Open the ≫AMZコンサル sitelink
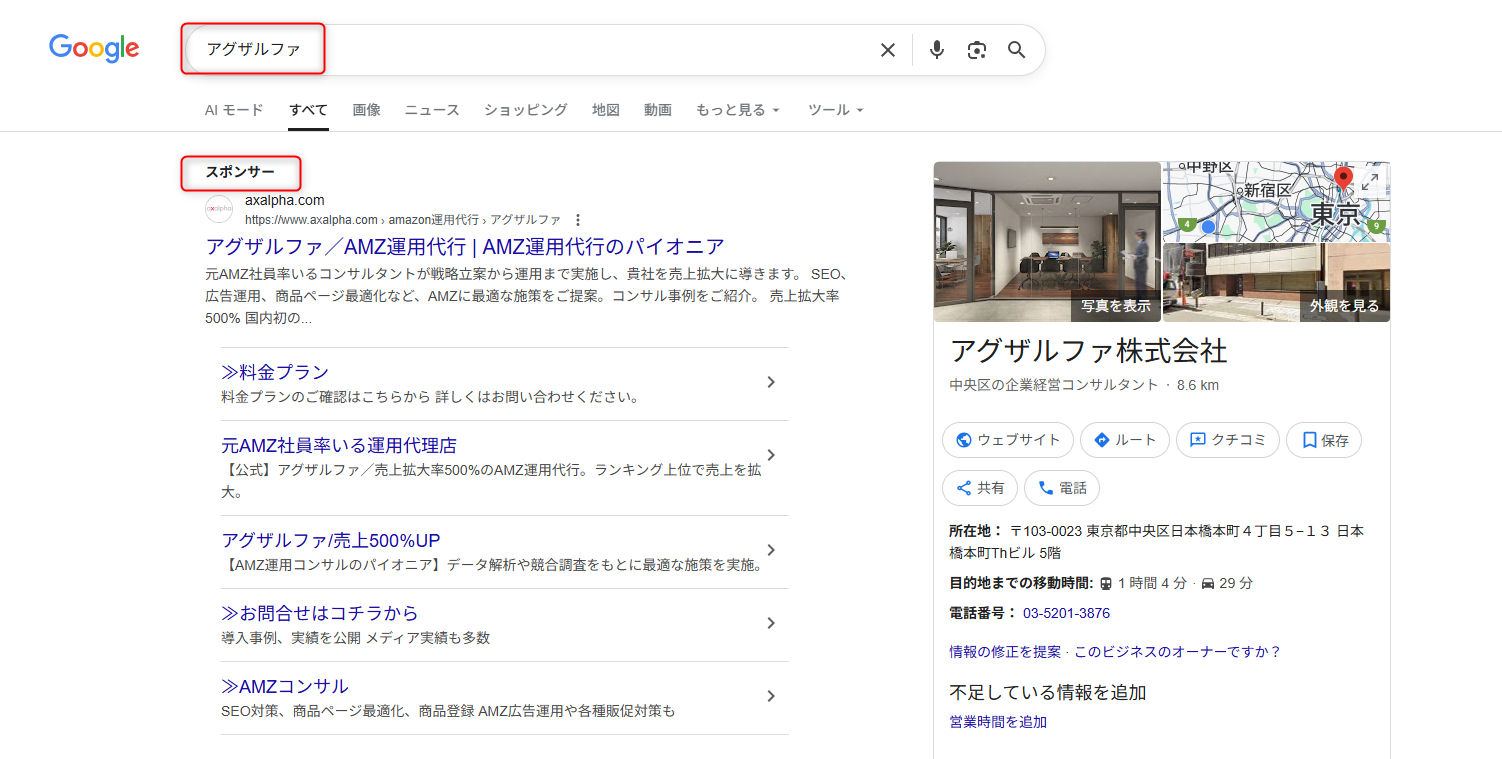Viewport: 1502px width, 759px height. pyautogui.click(x=285, y=686)
